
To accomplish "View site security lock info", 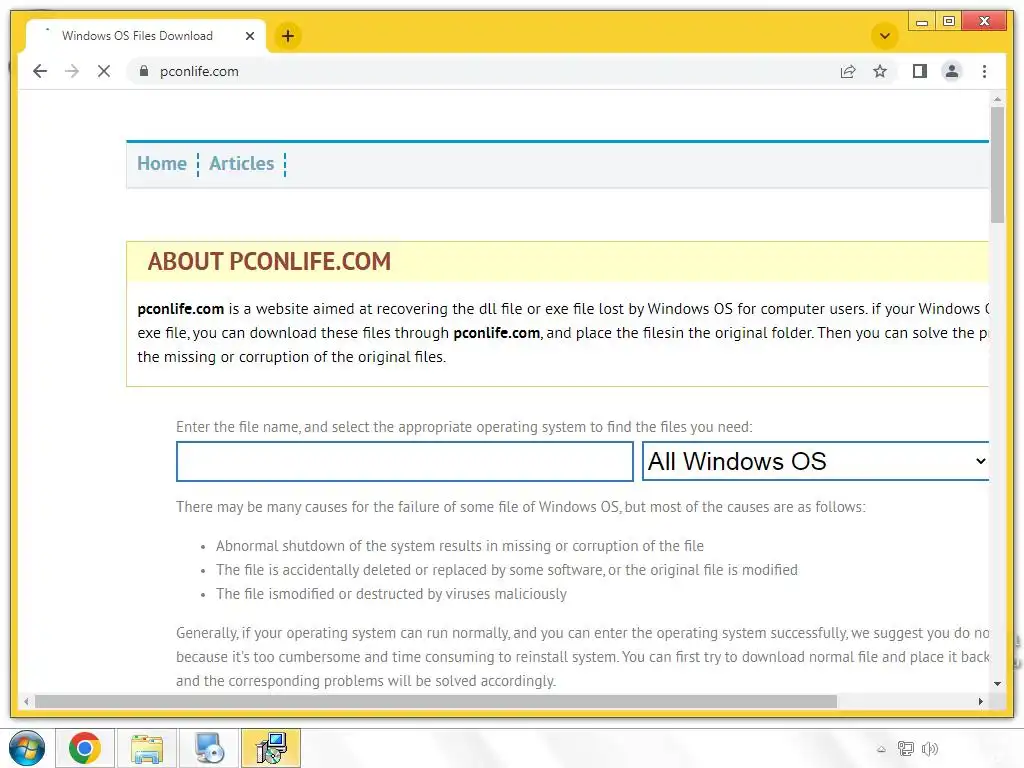I will click(x=144, y=71).
